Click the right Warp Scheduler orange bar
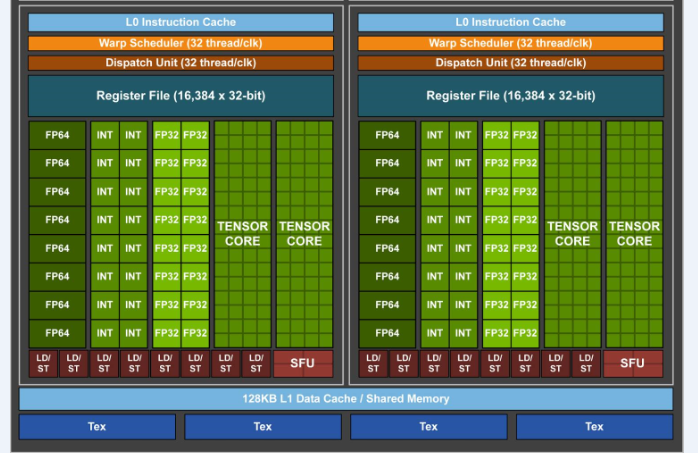Screen dimensions: 698x453 (510, 43)
